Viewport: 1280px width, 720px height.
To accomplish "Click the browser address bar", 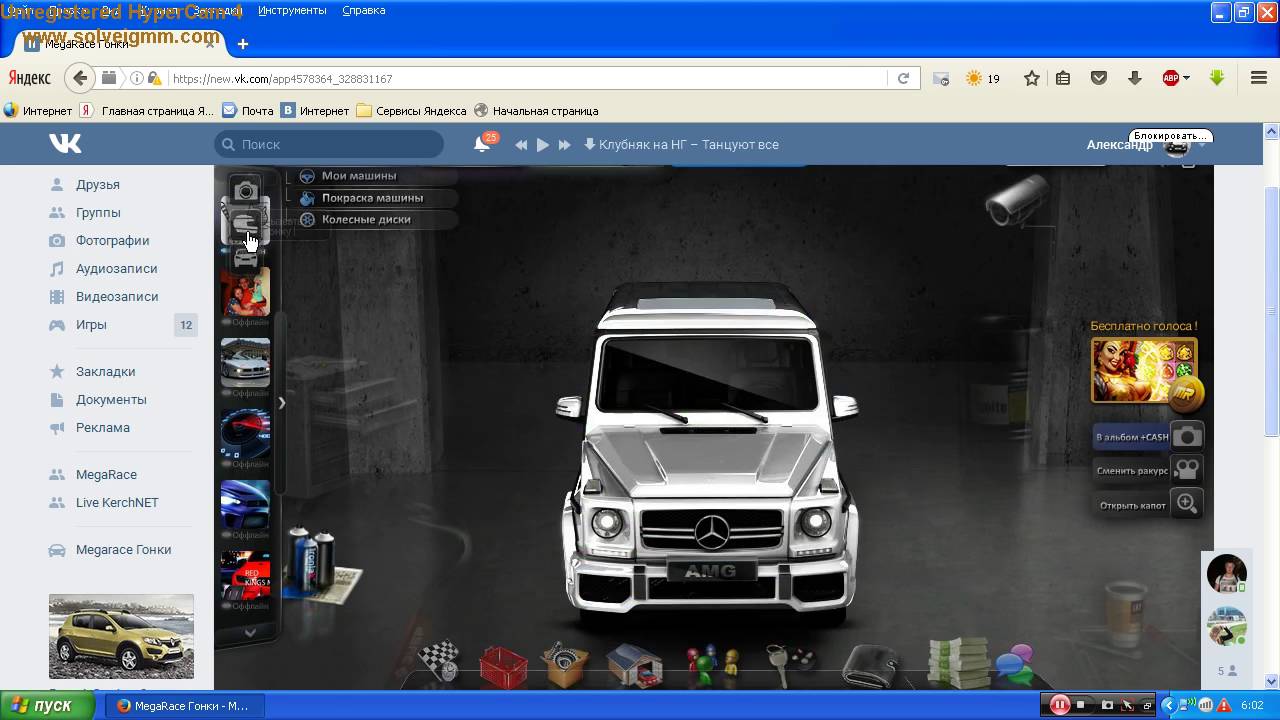I will click(527, 78).
